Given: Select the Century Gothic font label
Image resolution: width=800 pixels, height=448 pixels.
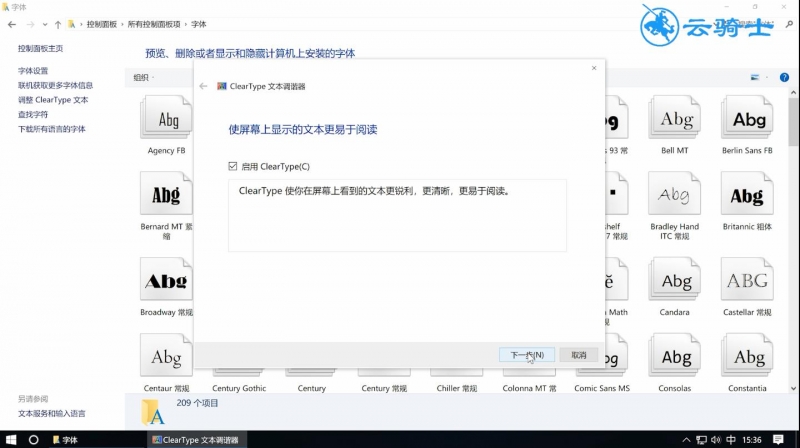Looking at the screenshot, I should click(x=239, y=388).
